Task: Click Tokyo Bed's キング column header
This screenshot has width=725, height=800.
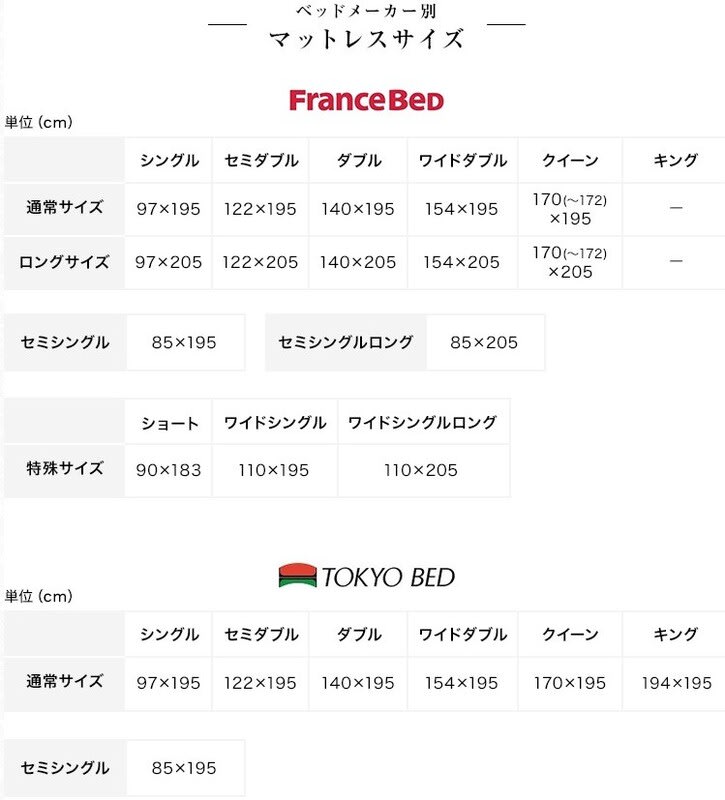Action: pyautogui.click(x=676, y=635)
